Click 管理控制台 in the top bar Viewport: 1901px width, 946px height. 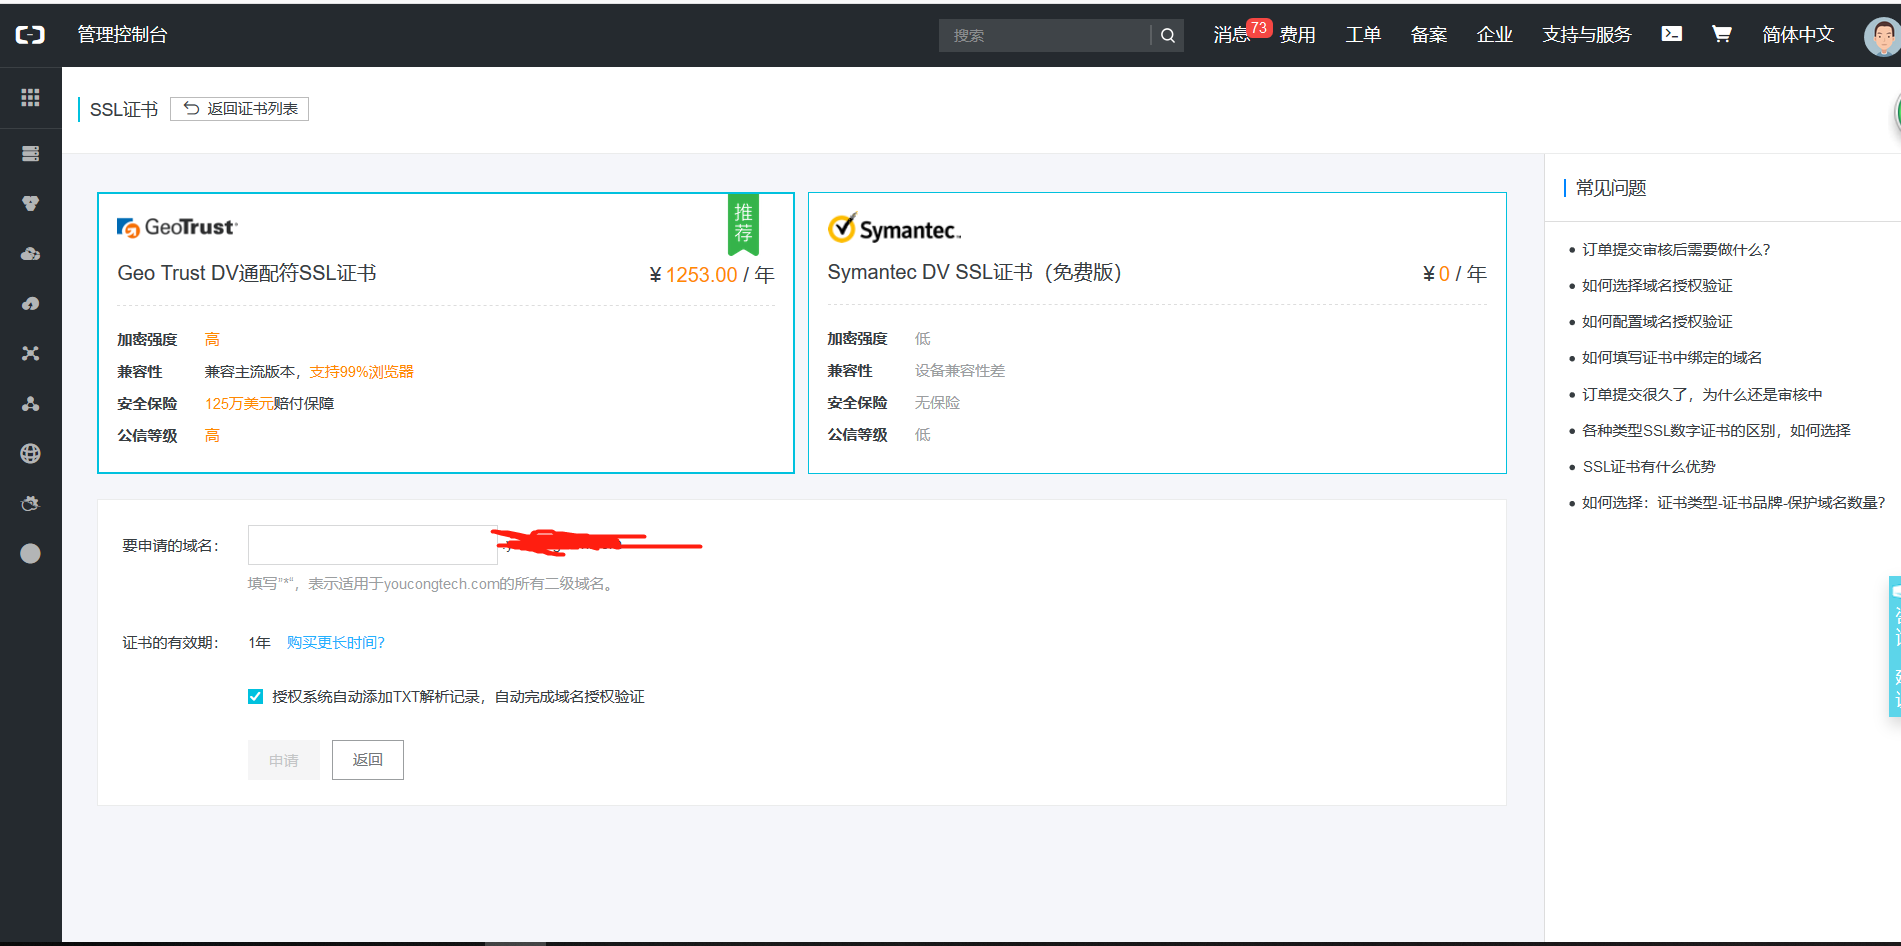(122, 34)
